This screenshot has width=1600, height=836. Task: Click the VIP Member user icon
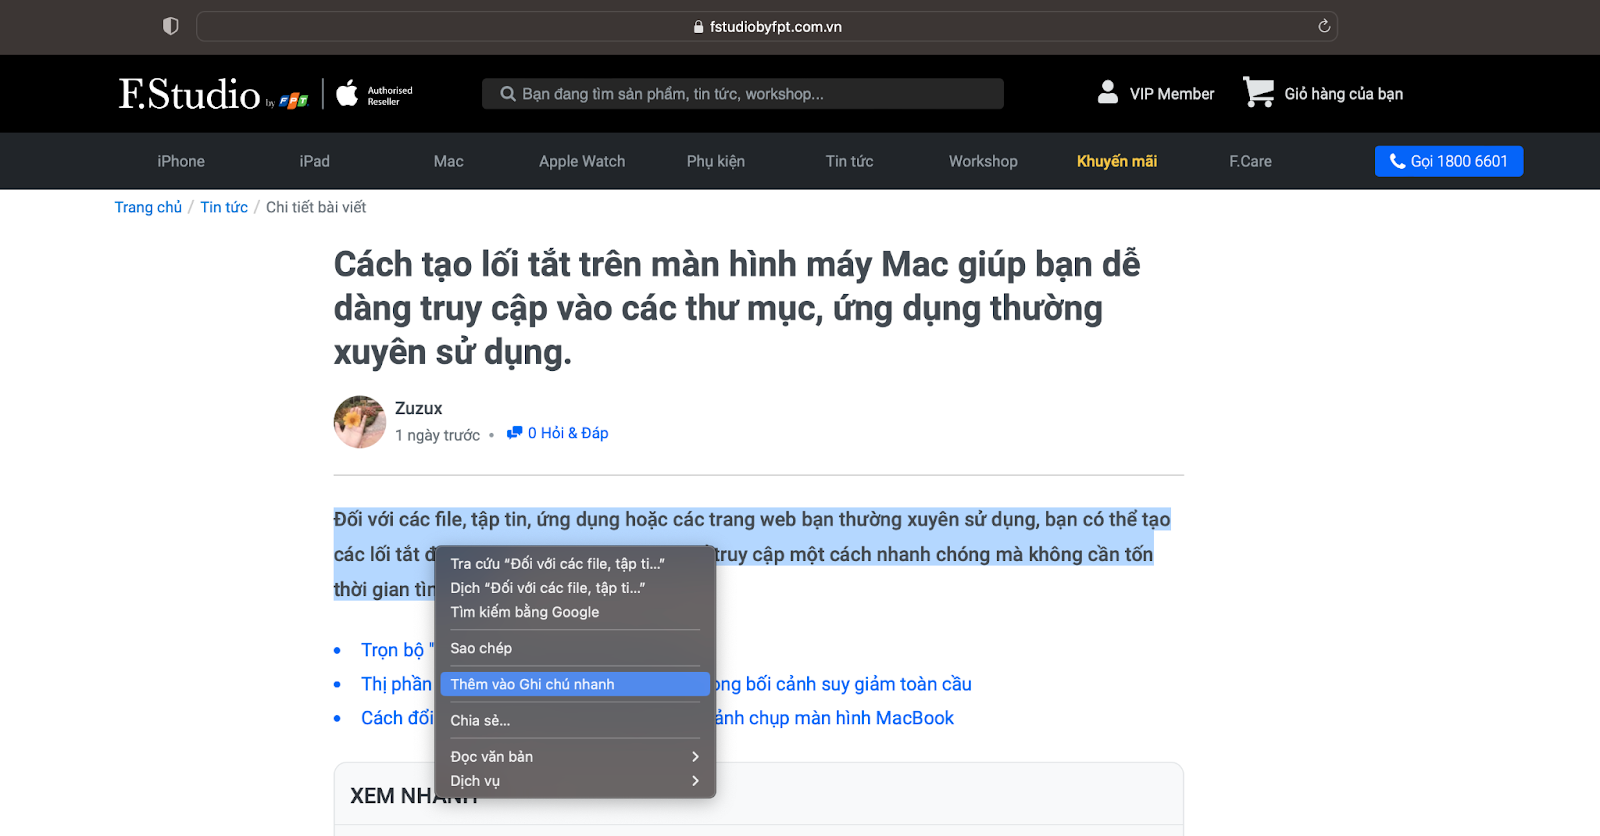click(1107, 92)
